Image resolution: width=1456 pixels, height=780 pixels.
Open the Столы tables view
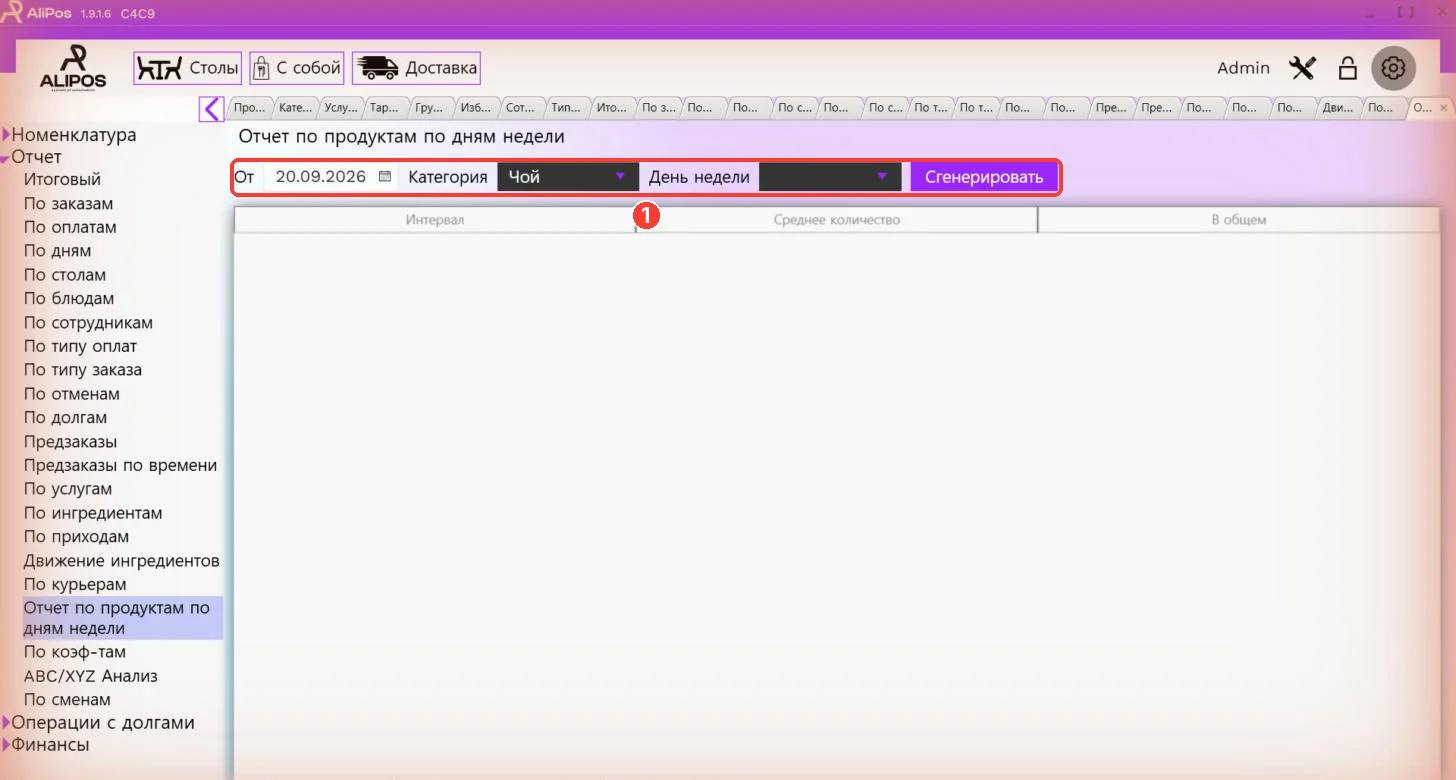tap(187, 68)
